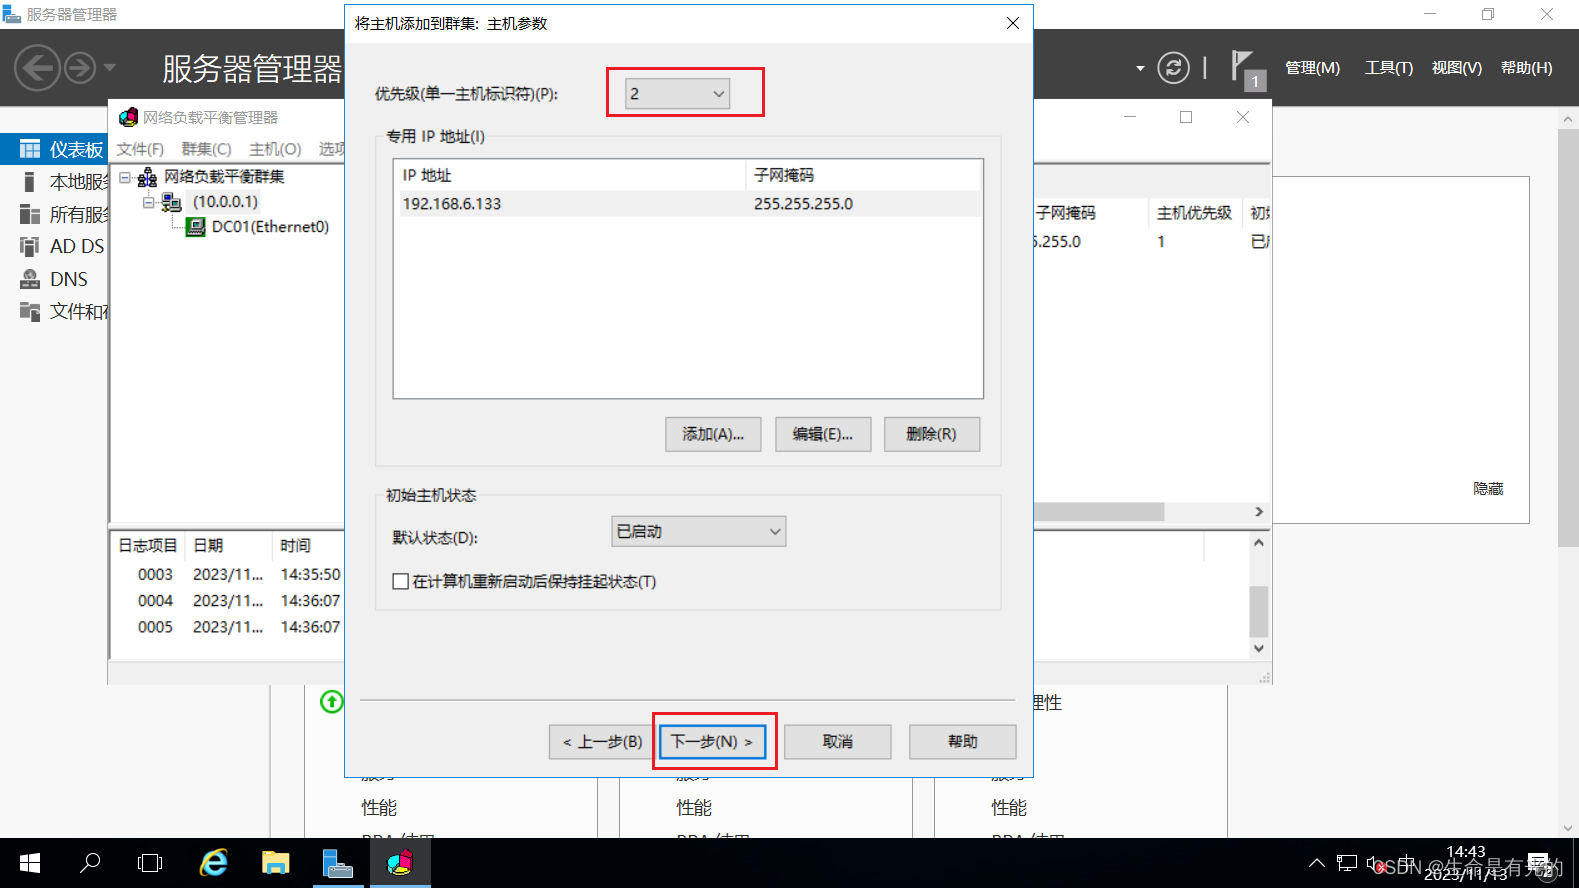Select the 网络负载平衡群集 tree icon
The image size is (1579, 888).
point(147,177)
